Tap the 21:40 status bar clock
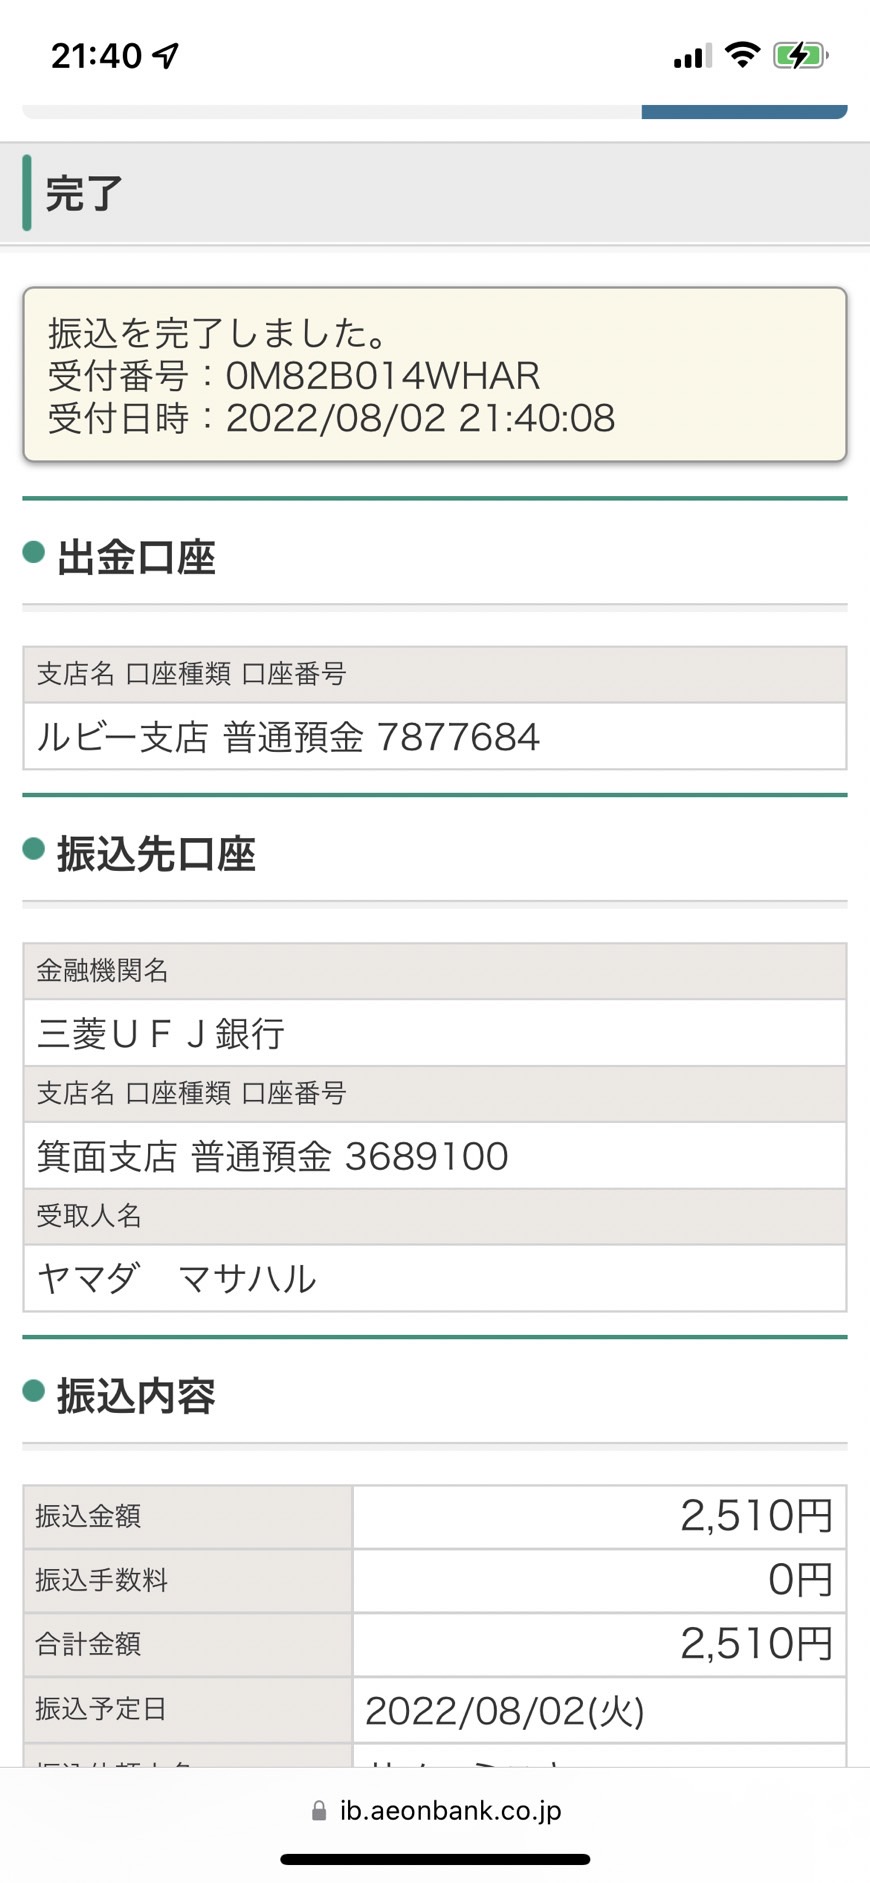Viewport: 870px width, 1883px height. point(97,56)
